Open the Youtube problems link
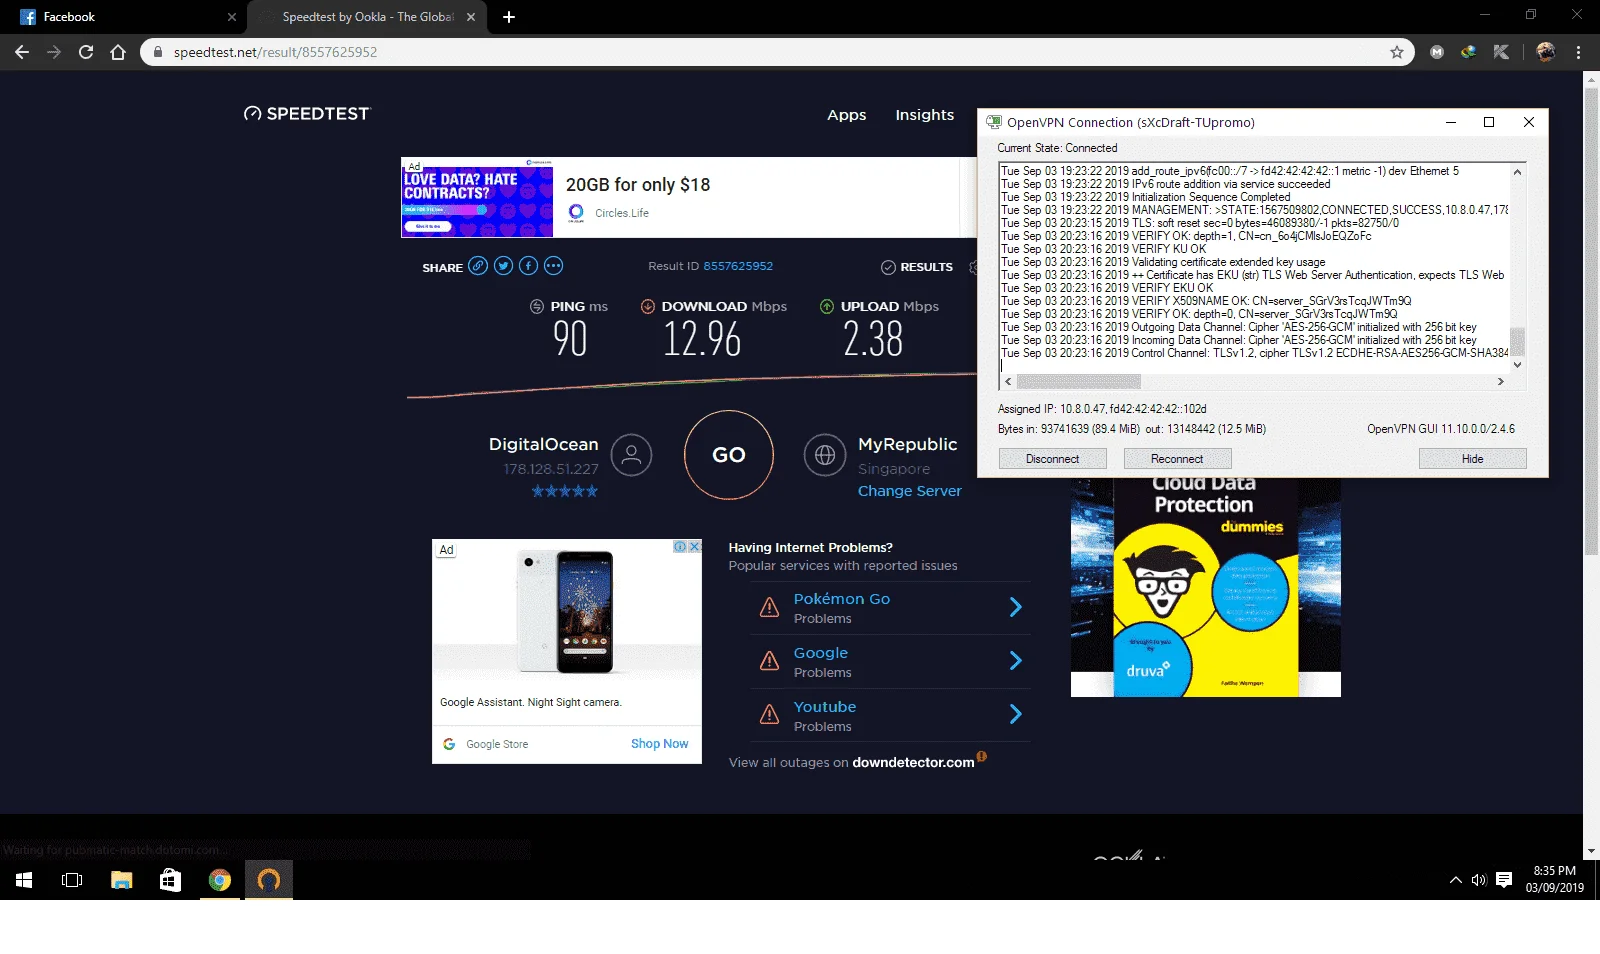 point(825,707)
